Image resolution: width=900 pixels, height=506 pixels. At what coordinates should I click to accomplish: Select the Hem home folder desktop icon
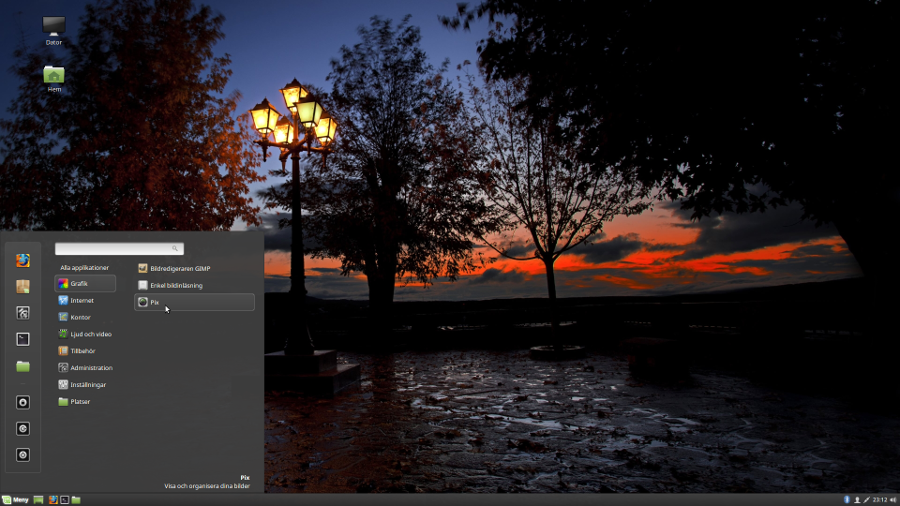click(54, 76)
